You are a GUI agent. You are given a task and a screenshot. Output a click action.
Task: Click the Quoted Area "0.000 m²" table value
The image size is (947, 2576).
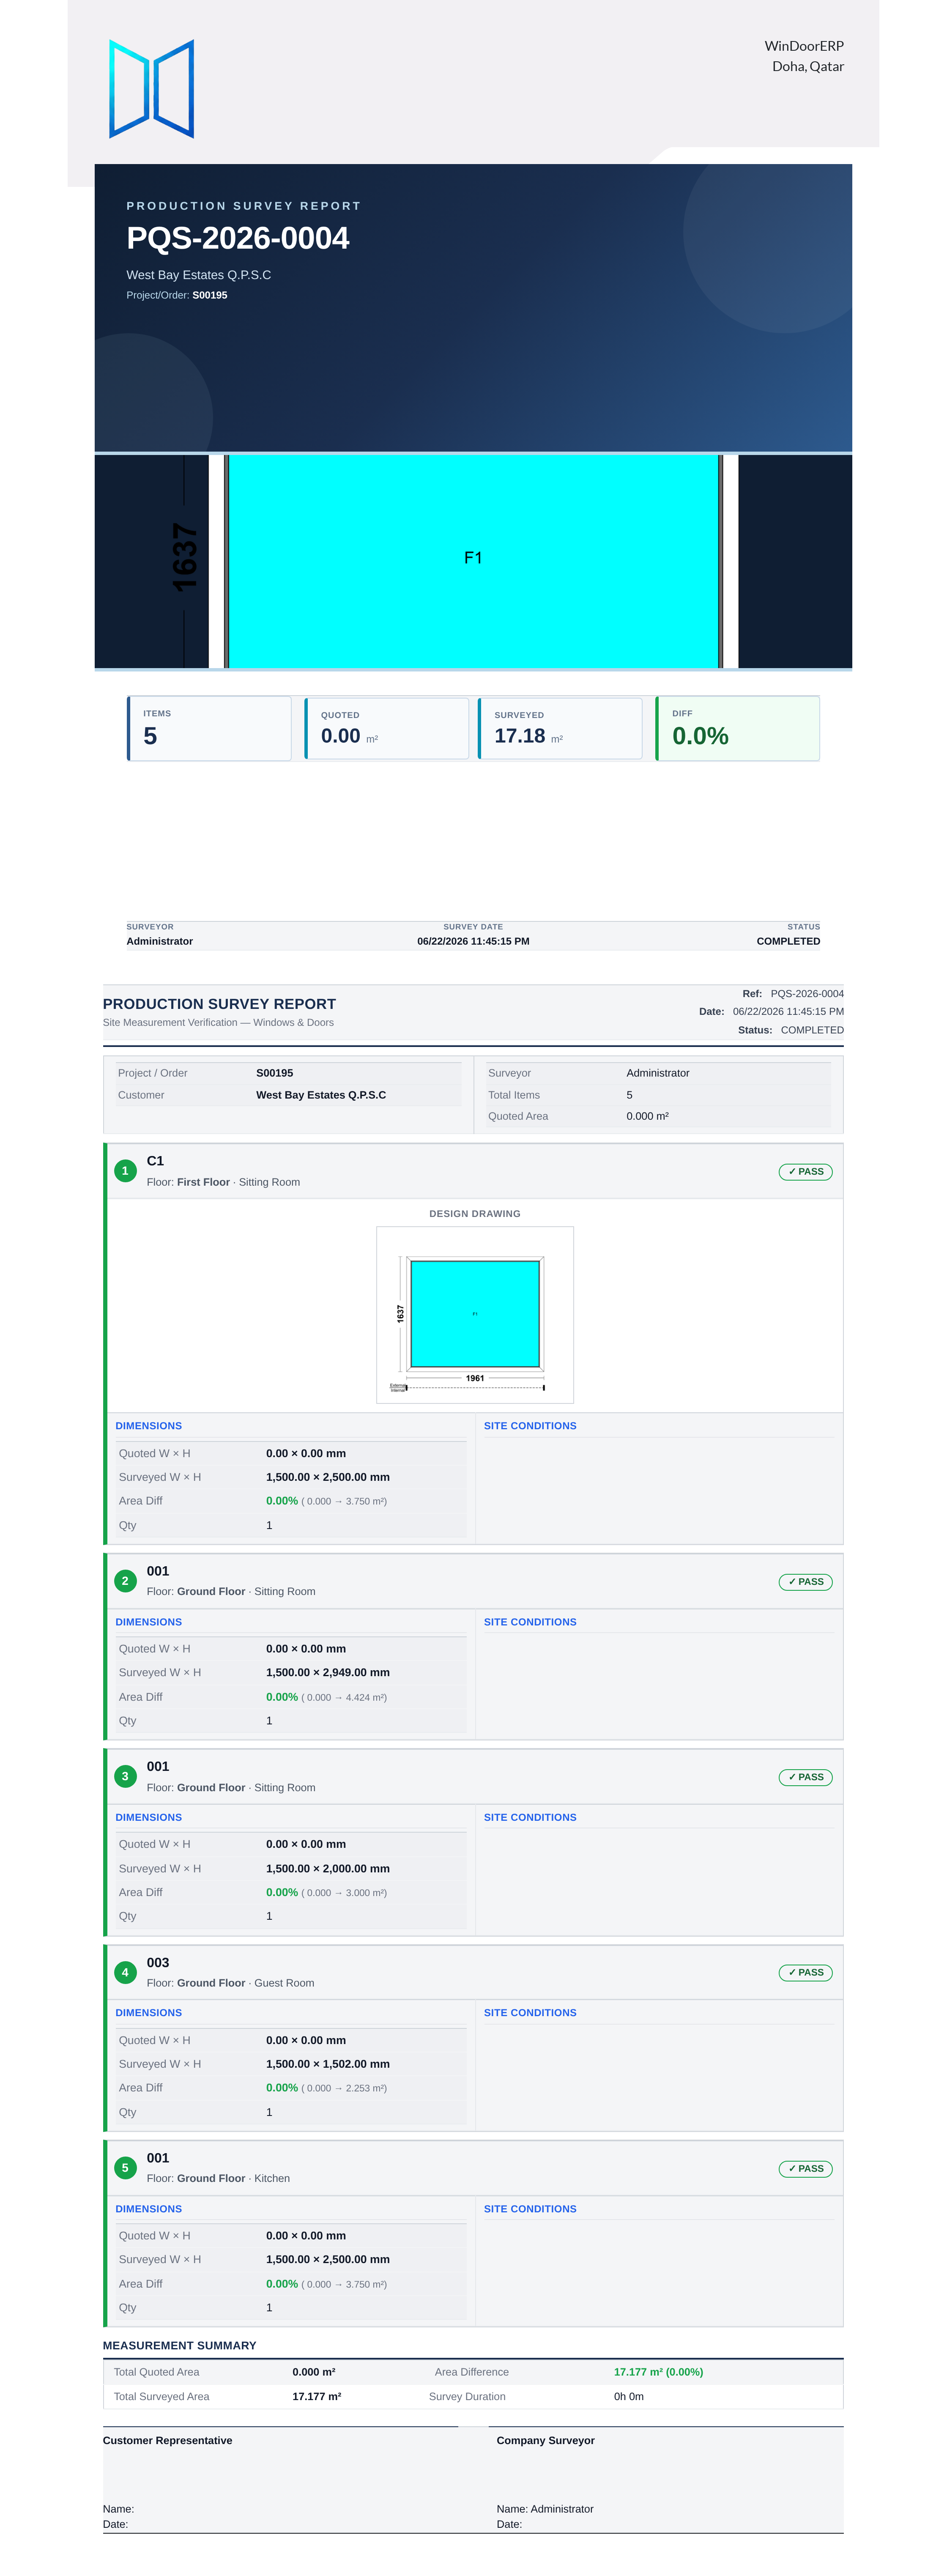[x=648, y=1116]
